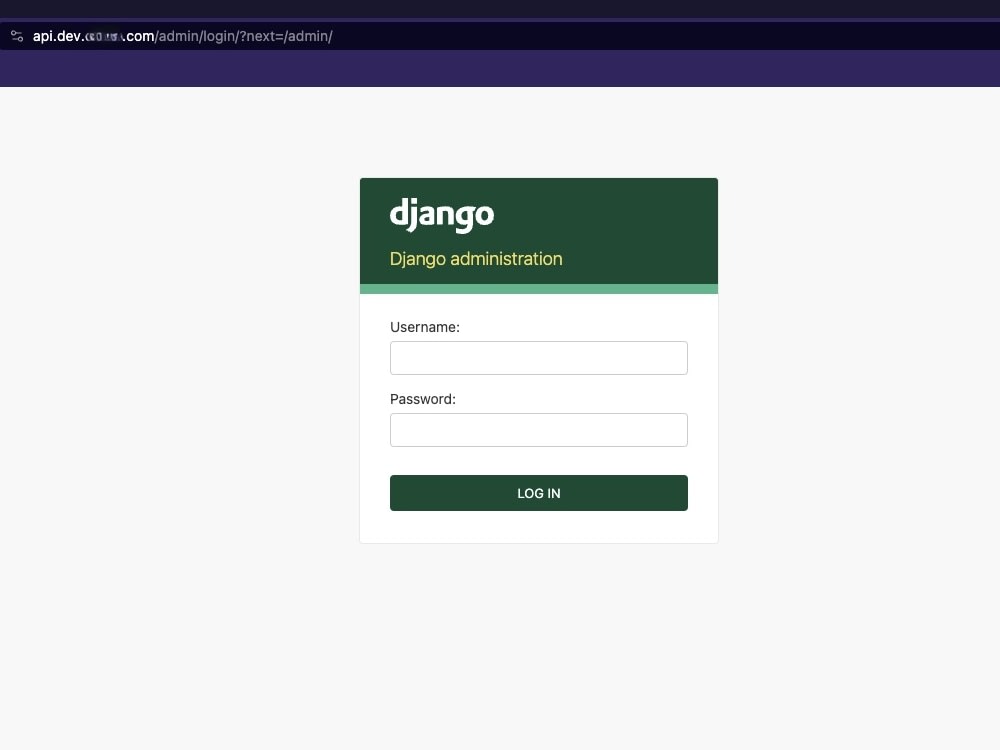Screen dimensions: 1000x750
Task: Click the Username label
Action: [424, 327]
